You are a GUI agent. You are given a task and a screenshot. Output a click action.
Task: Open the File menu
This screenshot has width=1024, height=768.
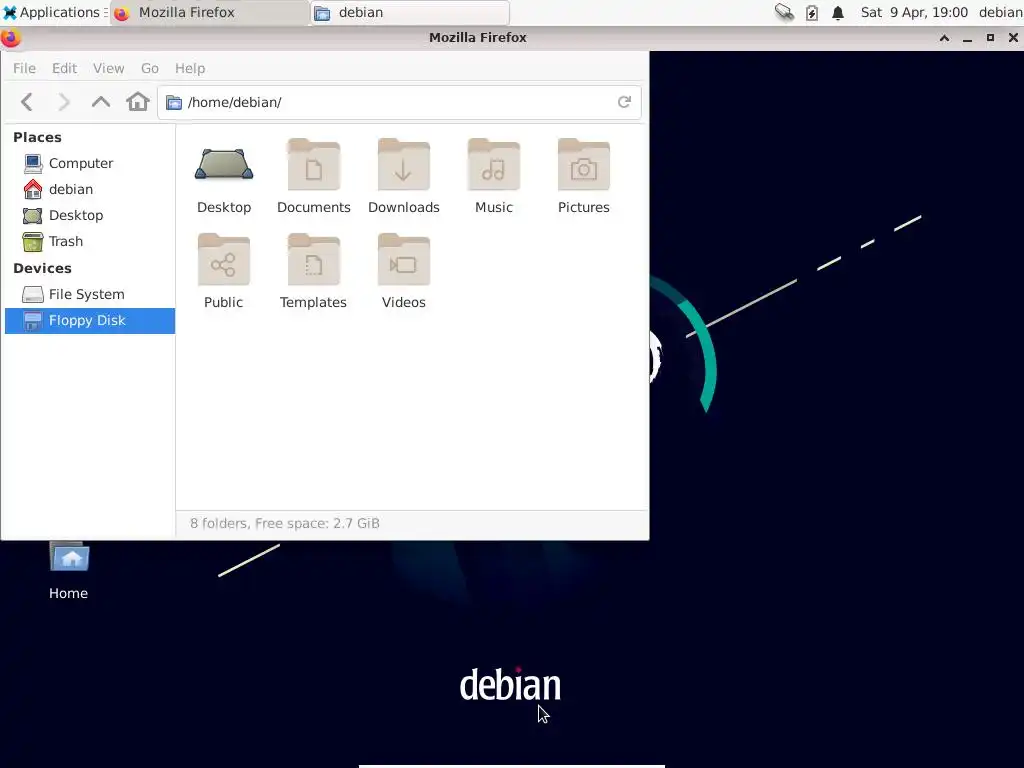[x=24, y=68]
